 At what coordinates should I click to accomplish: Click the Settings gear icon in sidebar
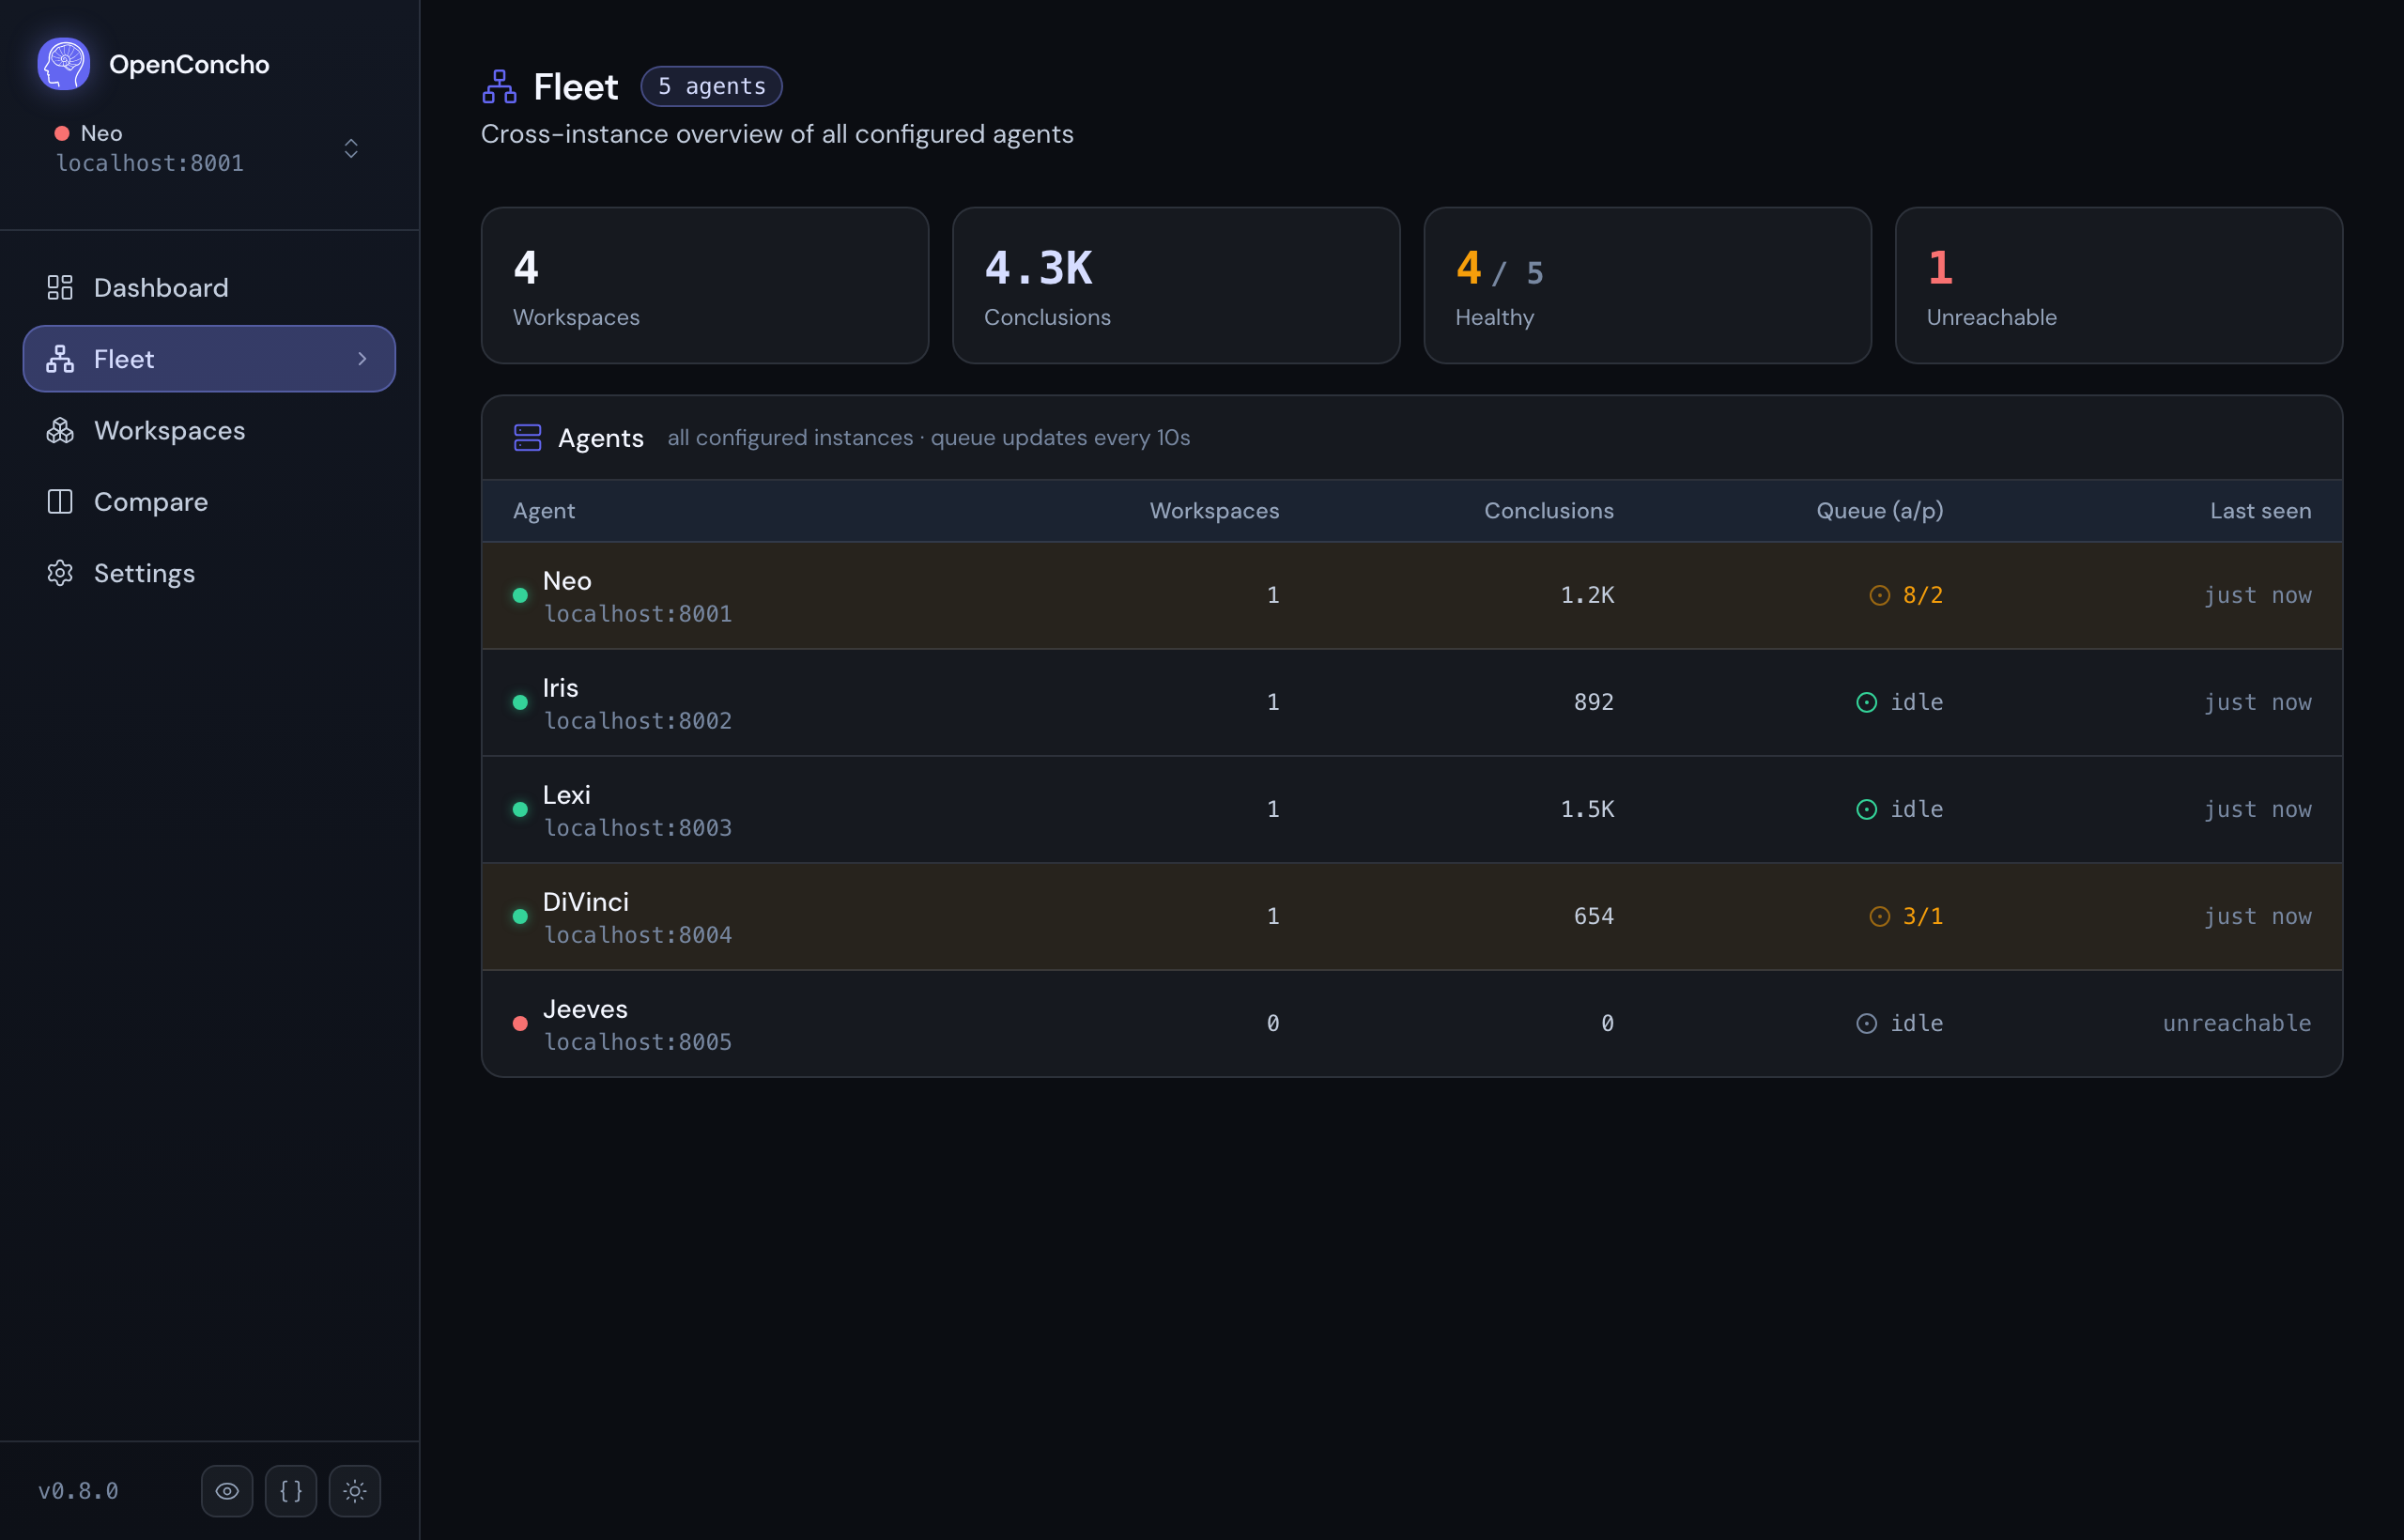point(60,573)
